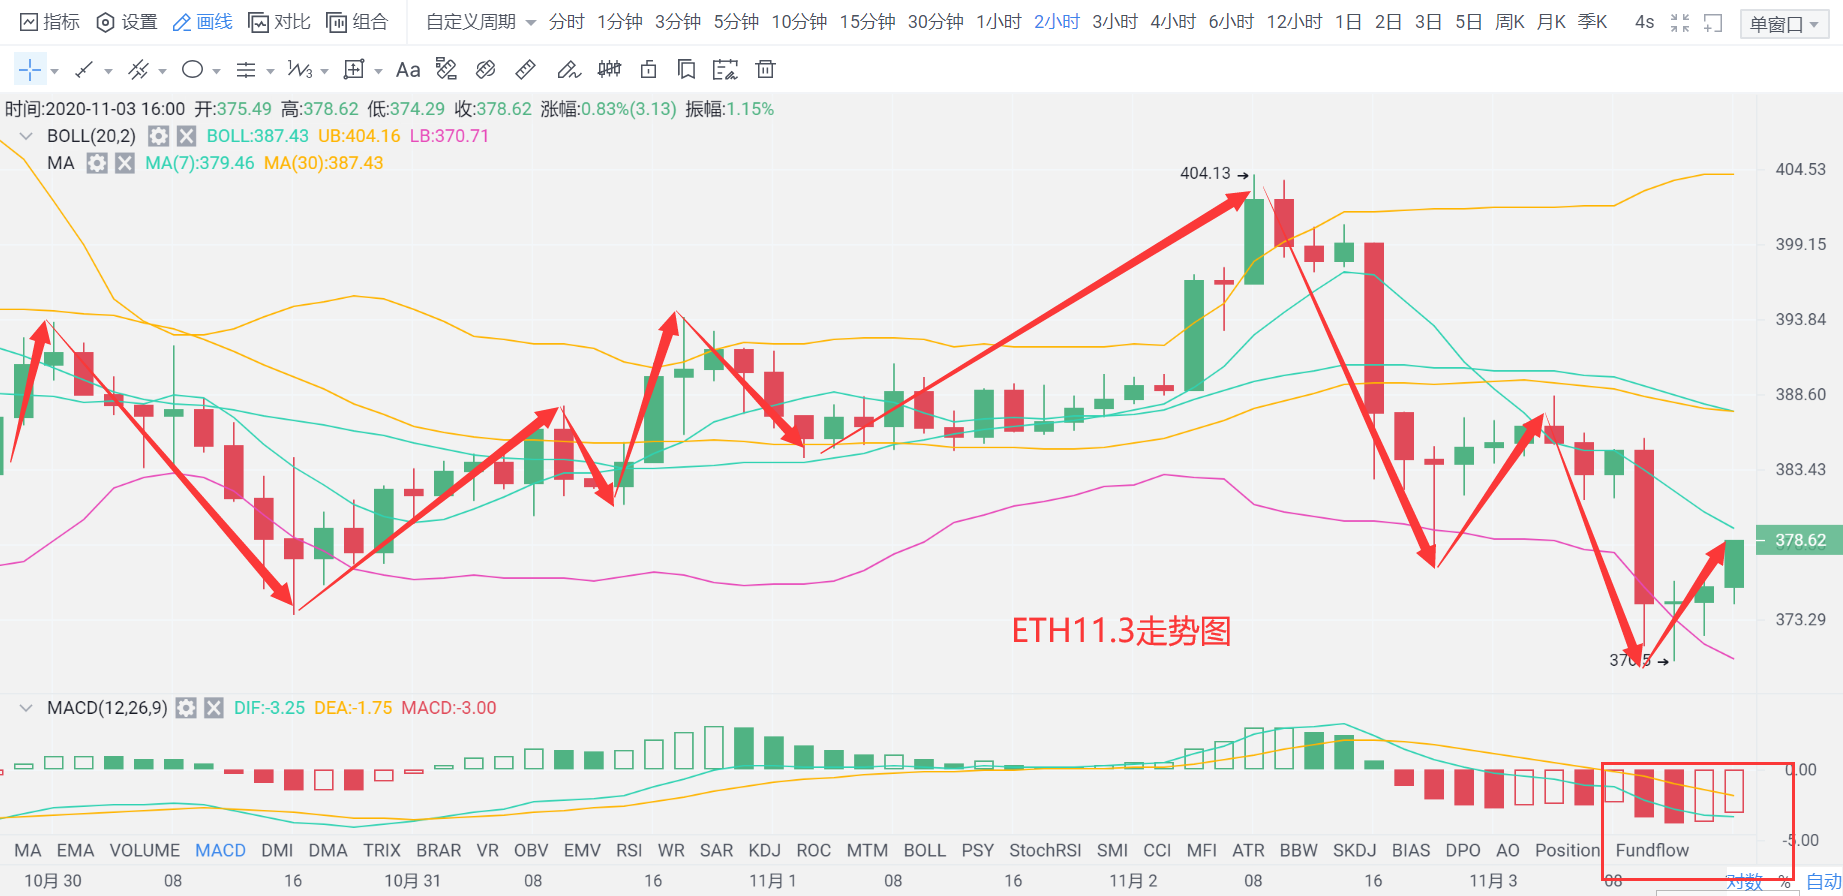Remove the BOLL indicator with X
This screenshot has height=896, width=1843.
[186, 136]
